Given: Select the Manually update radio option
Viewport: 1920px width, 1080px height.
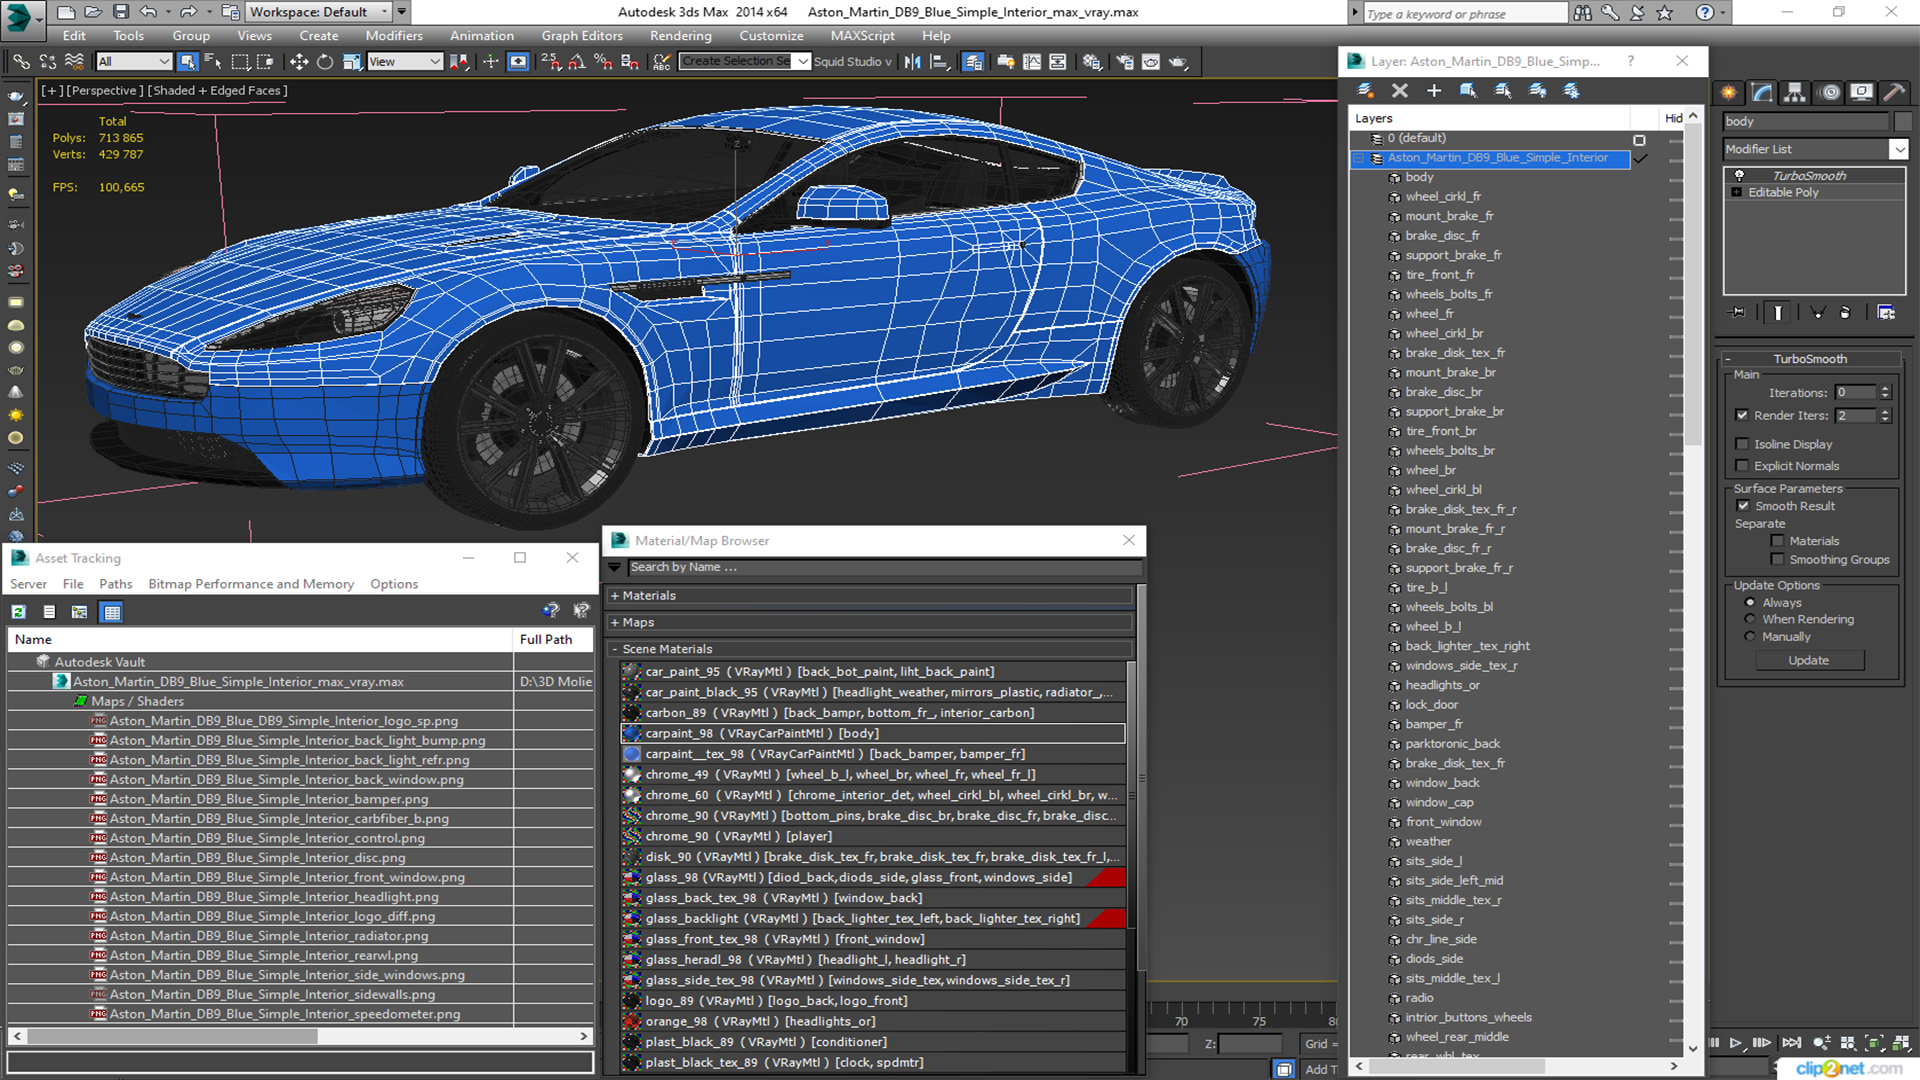Looking at the screenshot, I should pyautogui.click(x=1750, y=637).
